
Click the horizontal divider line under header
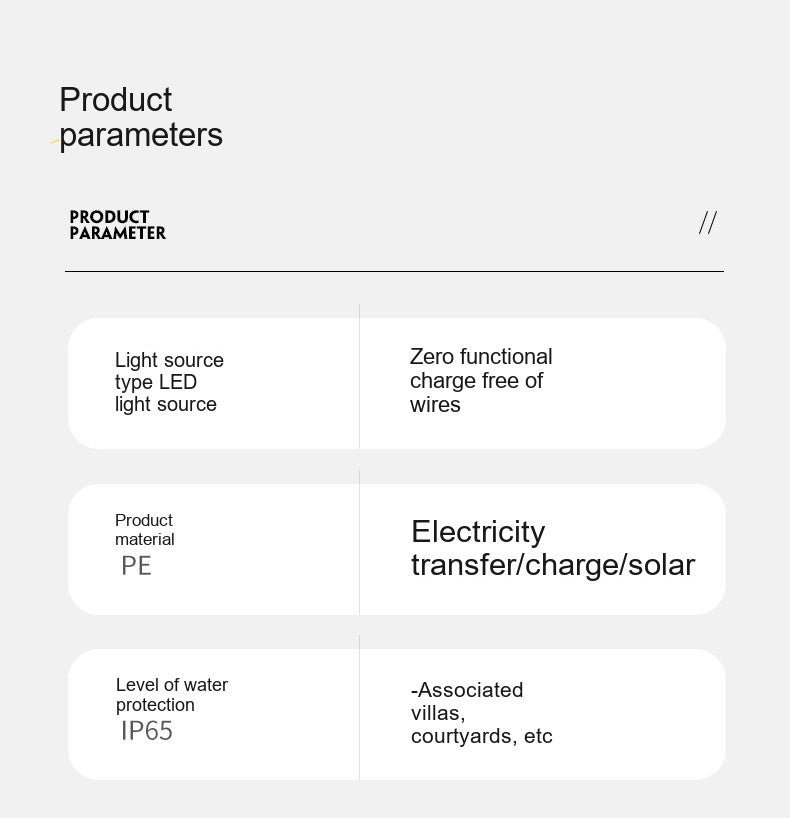394,271
